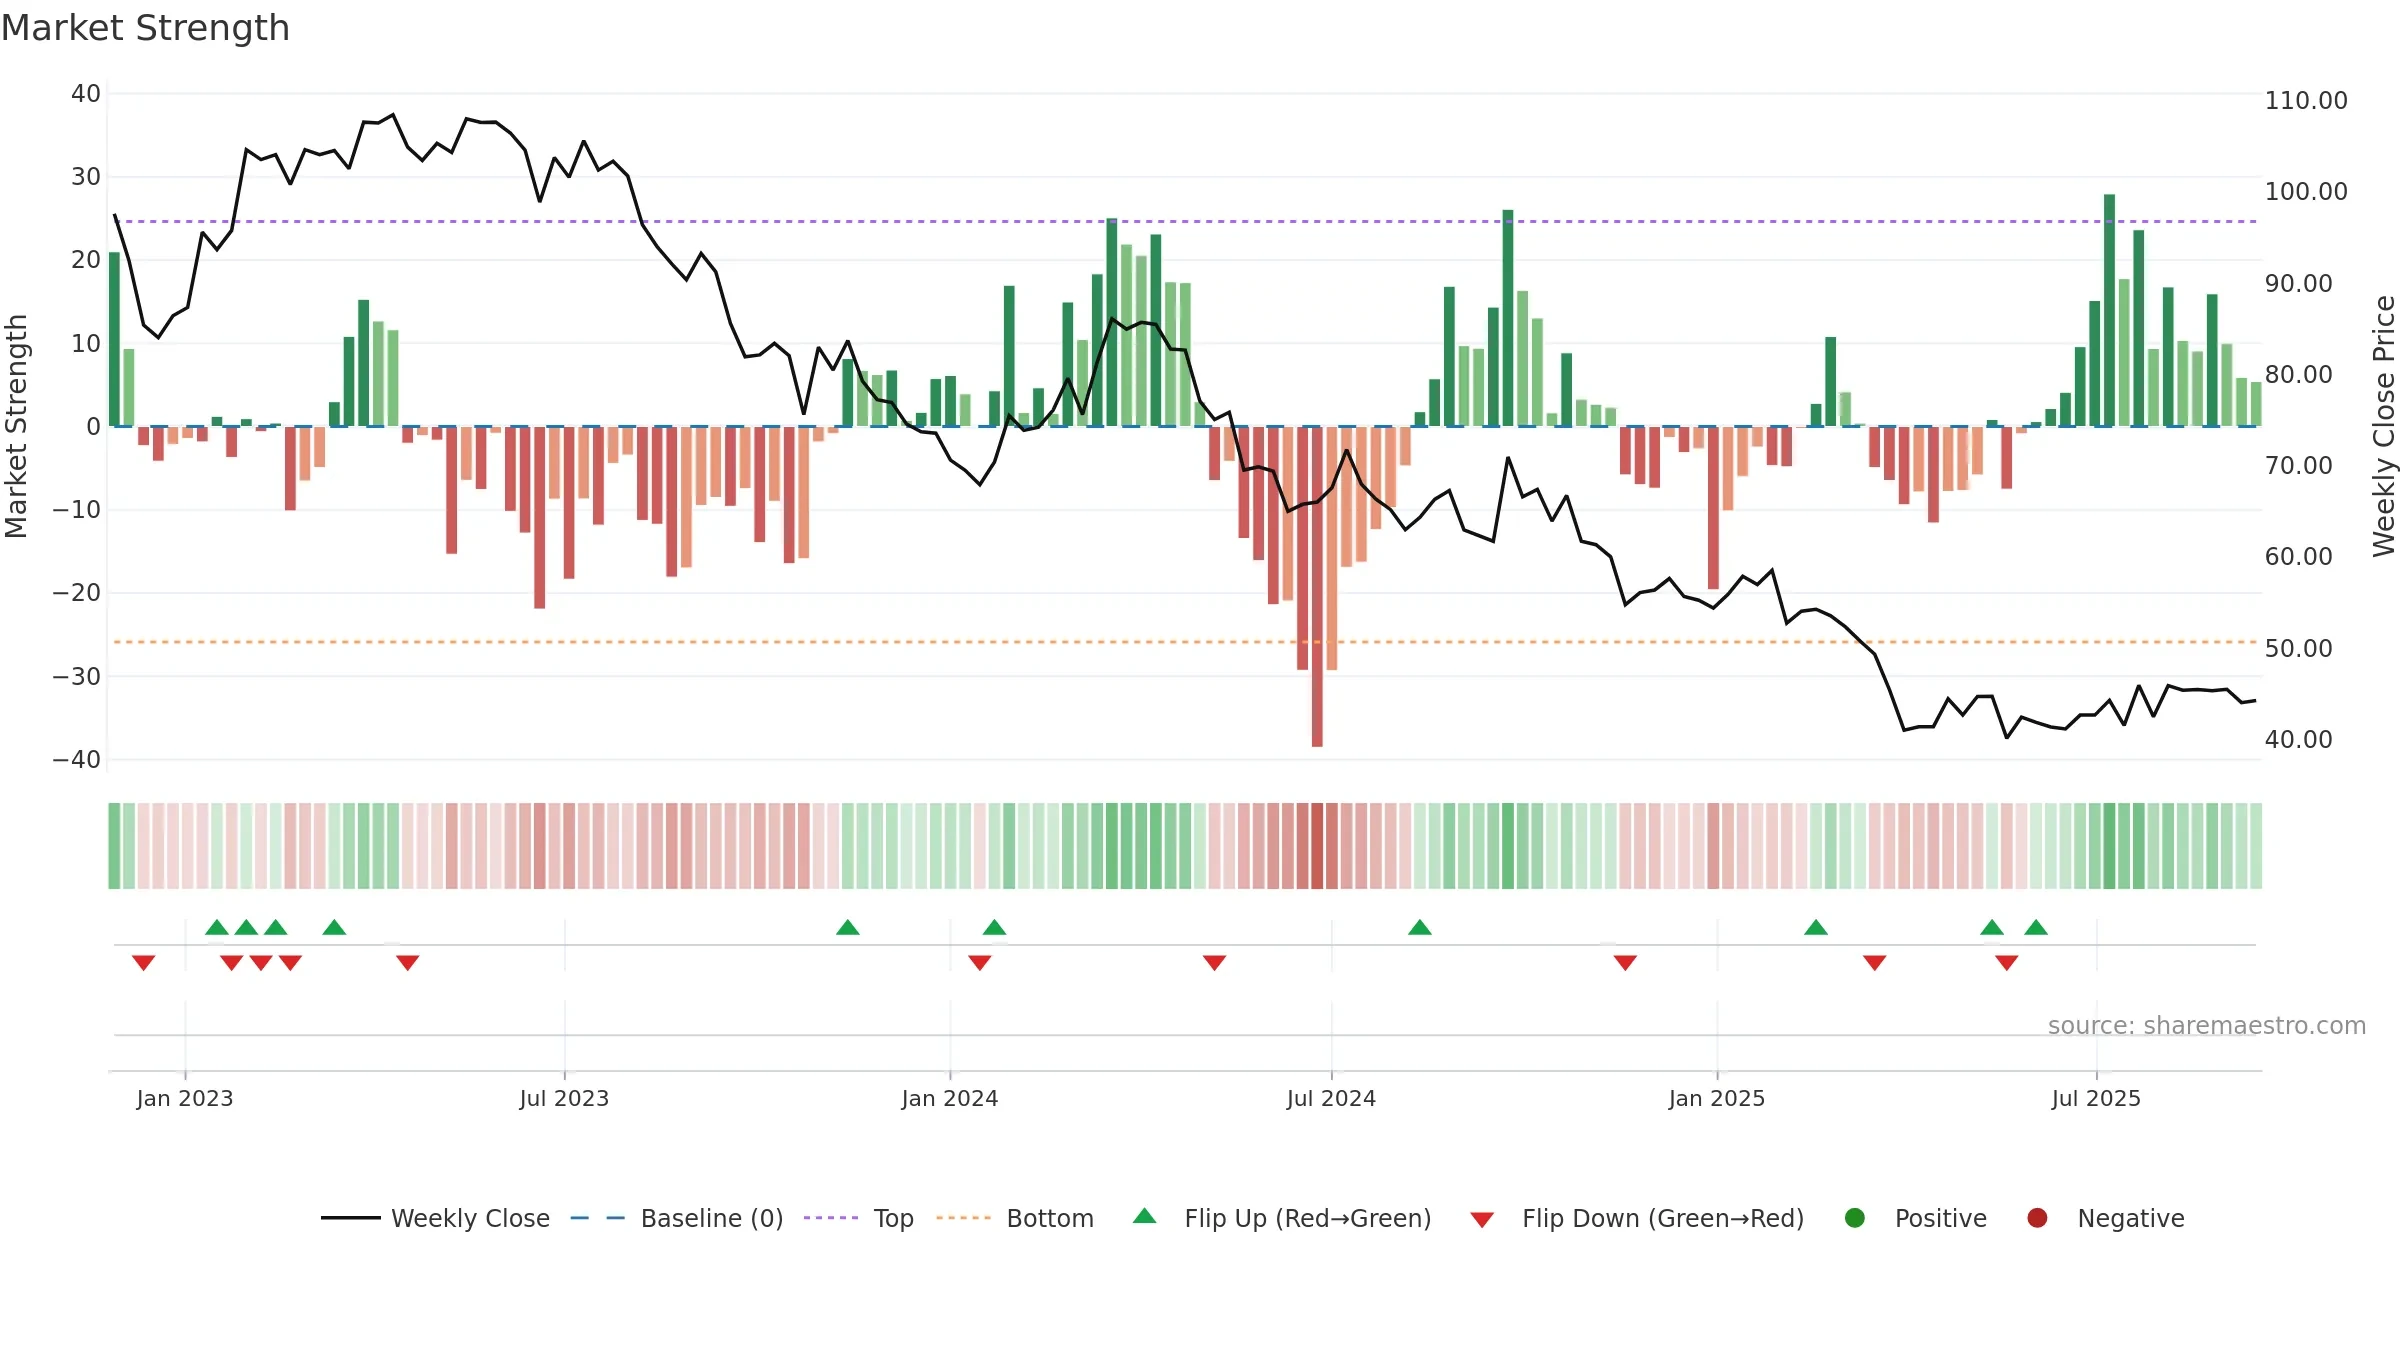This screenshot has height=1350, width=2400.
Task: Toggle the Top threshold legend entry
Action: coord(859,1218)
